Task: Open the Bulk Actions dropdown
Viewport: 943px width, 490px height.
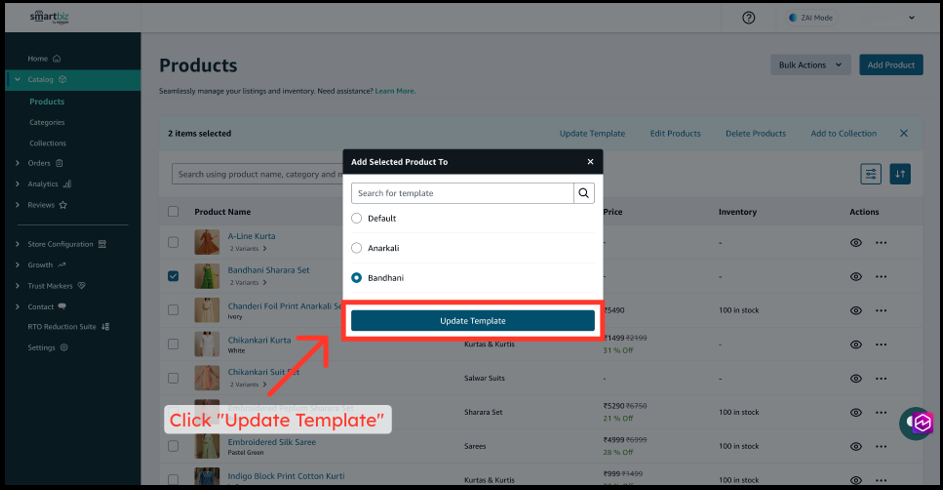Action: pyautogui.click(x=810, y=65)
